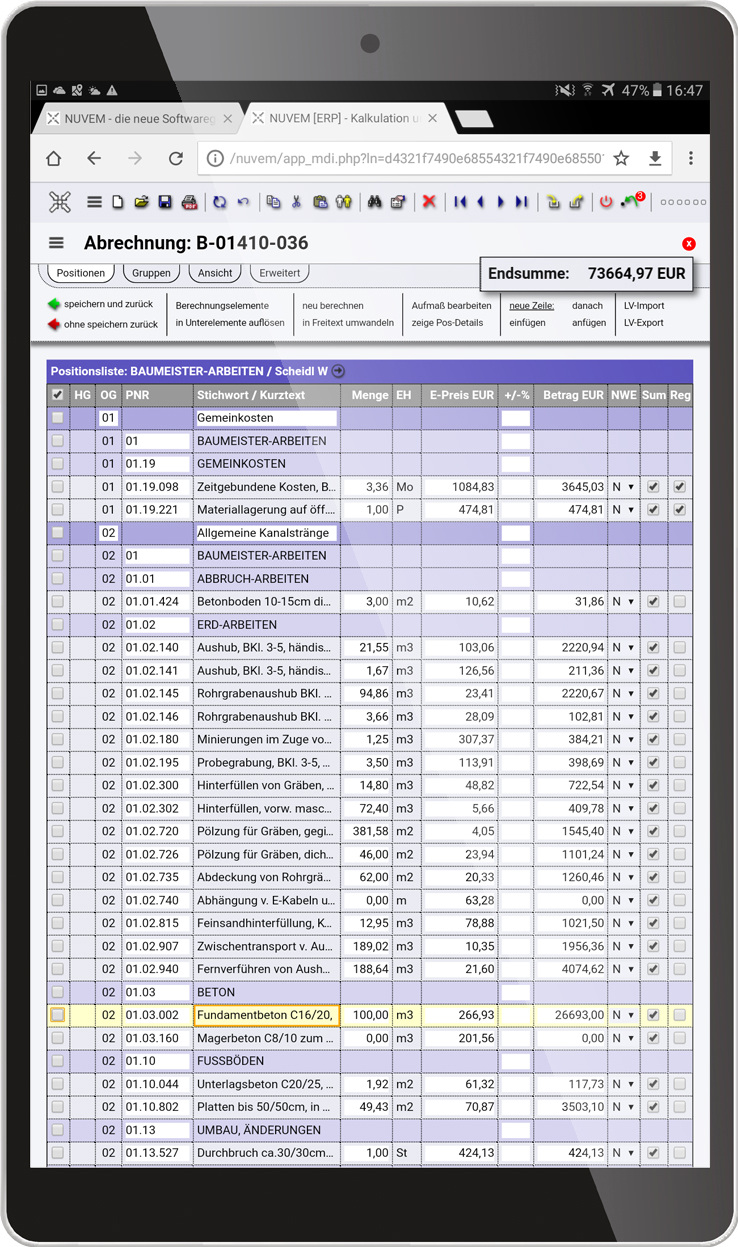The width and height of the screenshot is (738, 1247).
Task: Check row checkbox for Gemeinkosten 01 group
Action: [x=57, y=418]
